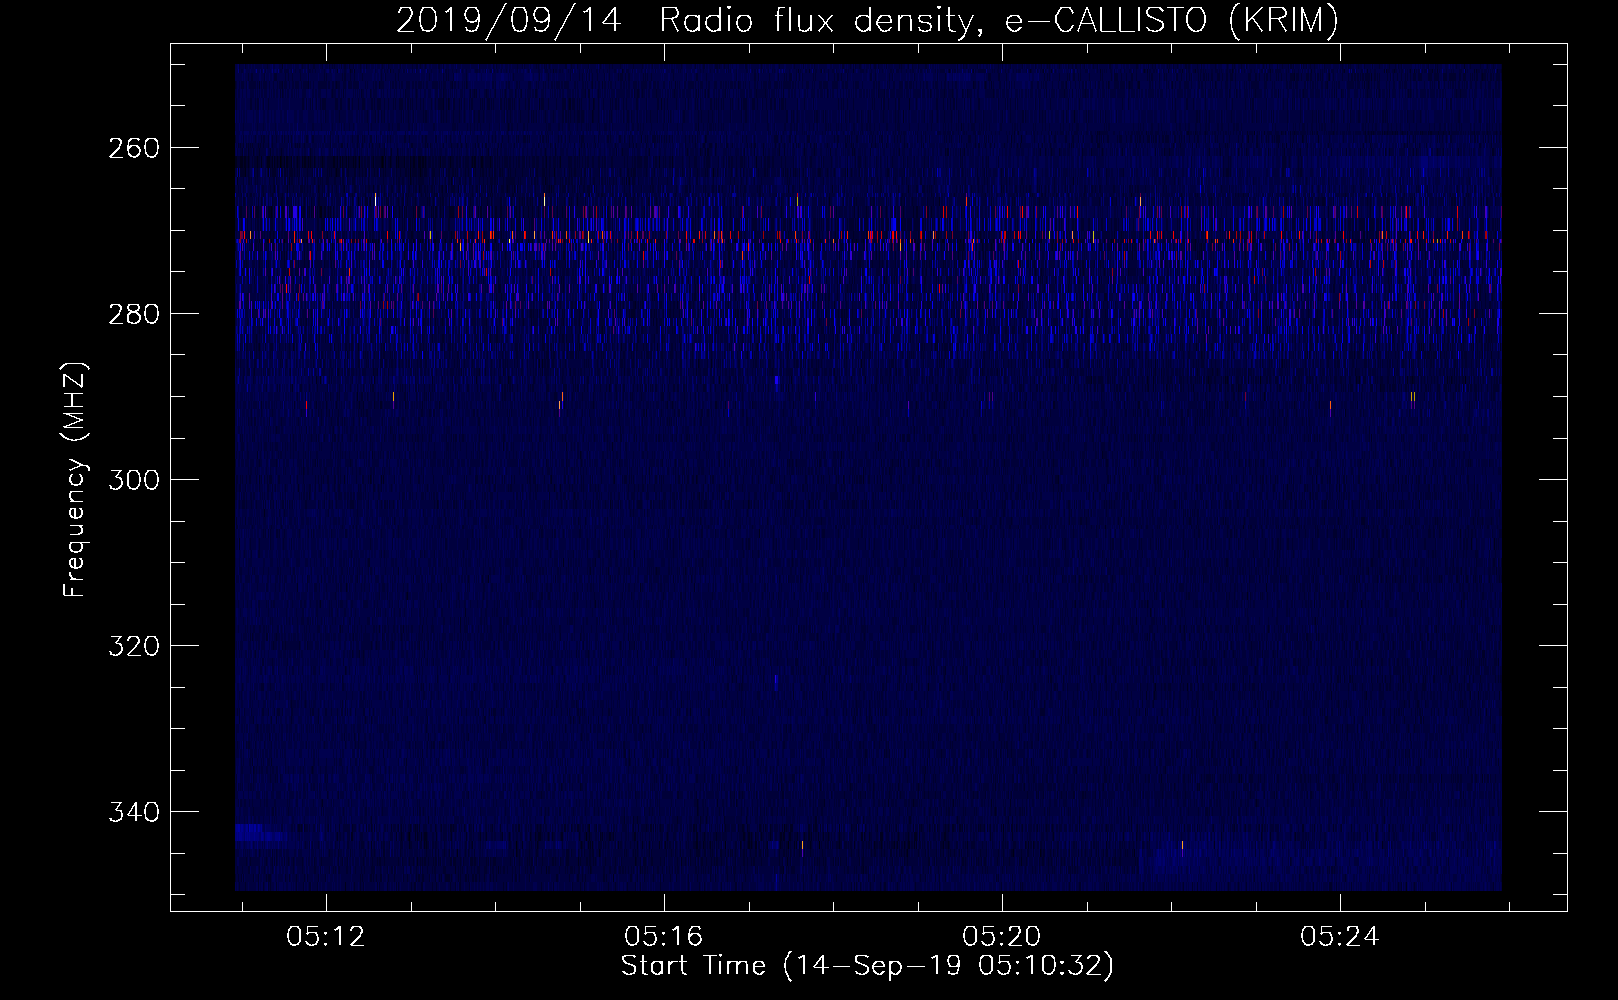
Task: Click the 05:20 time tick label
Action: [1002, 937]
